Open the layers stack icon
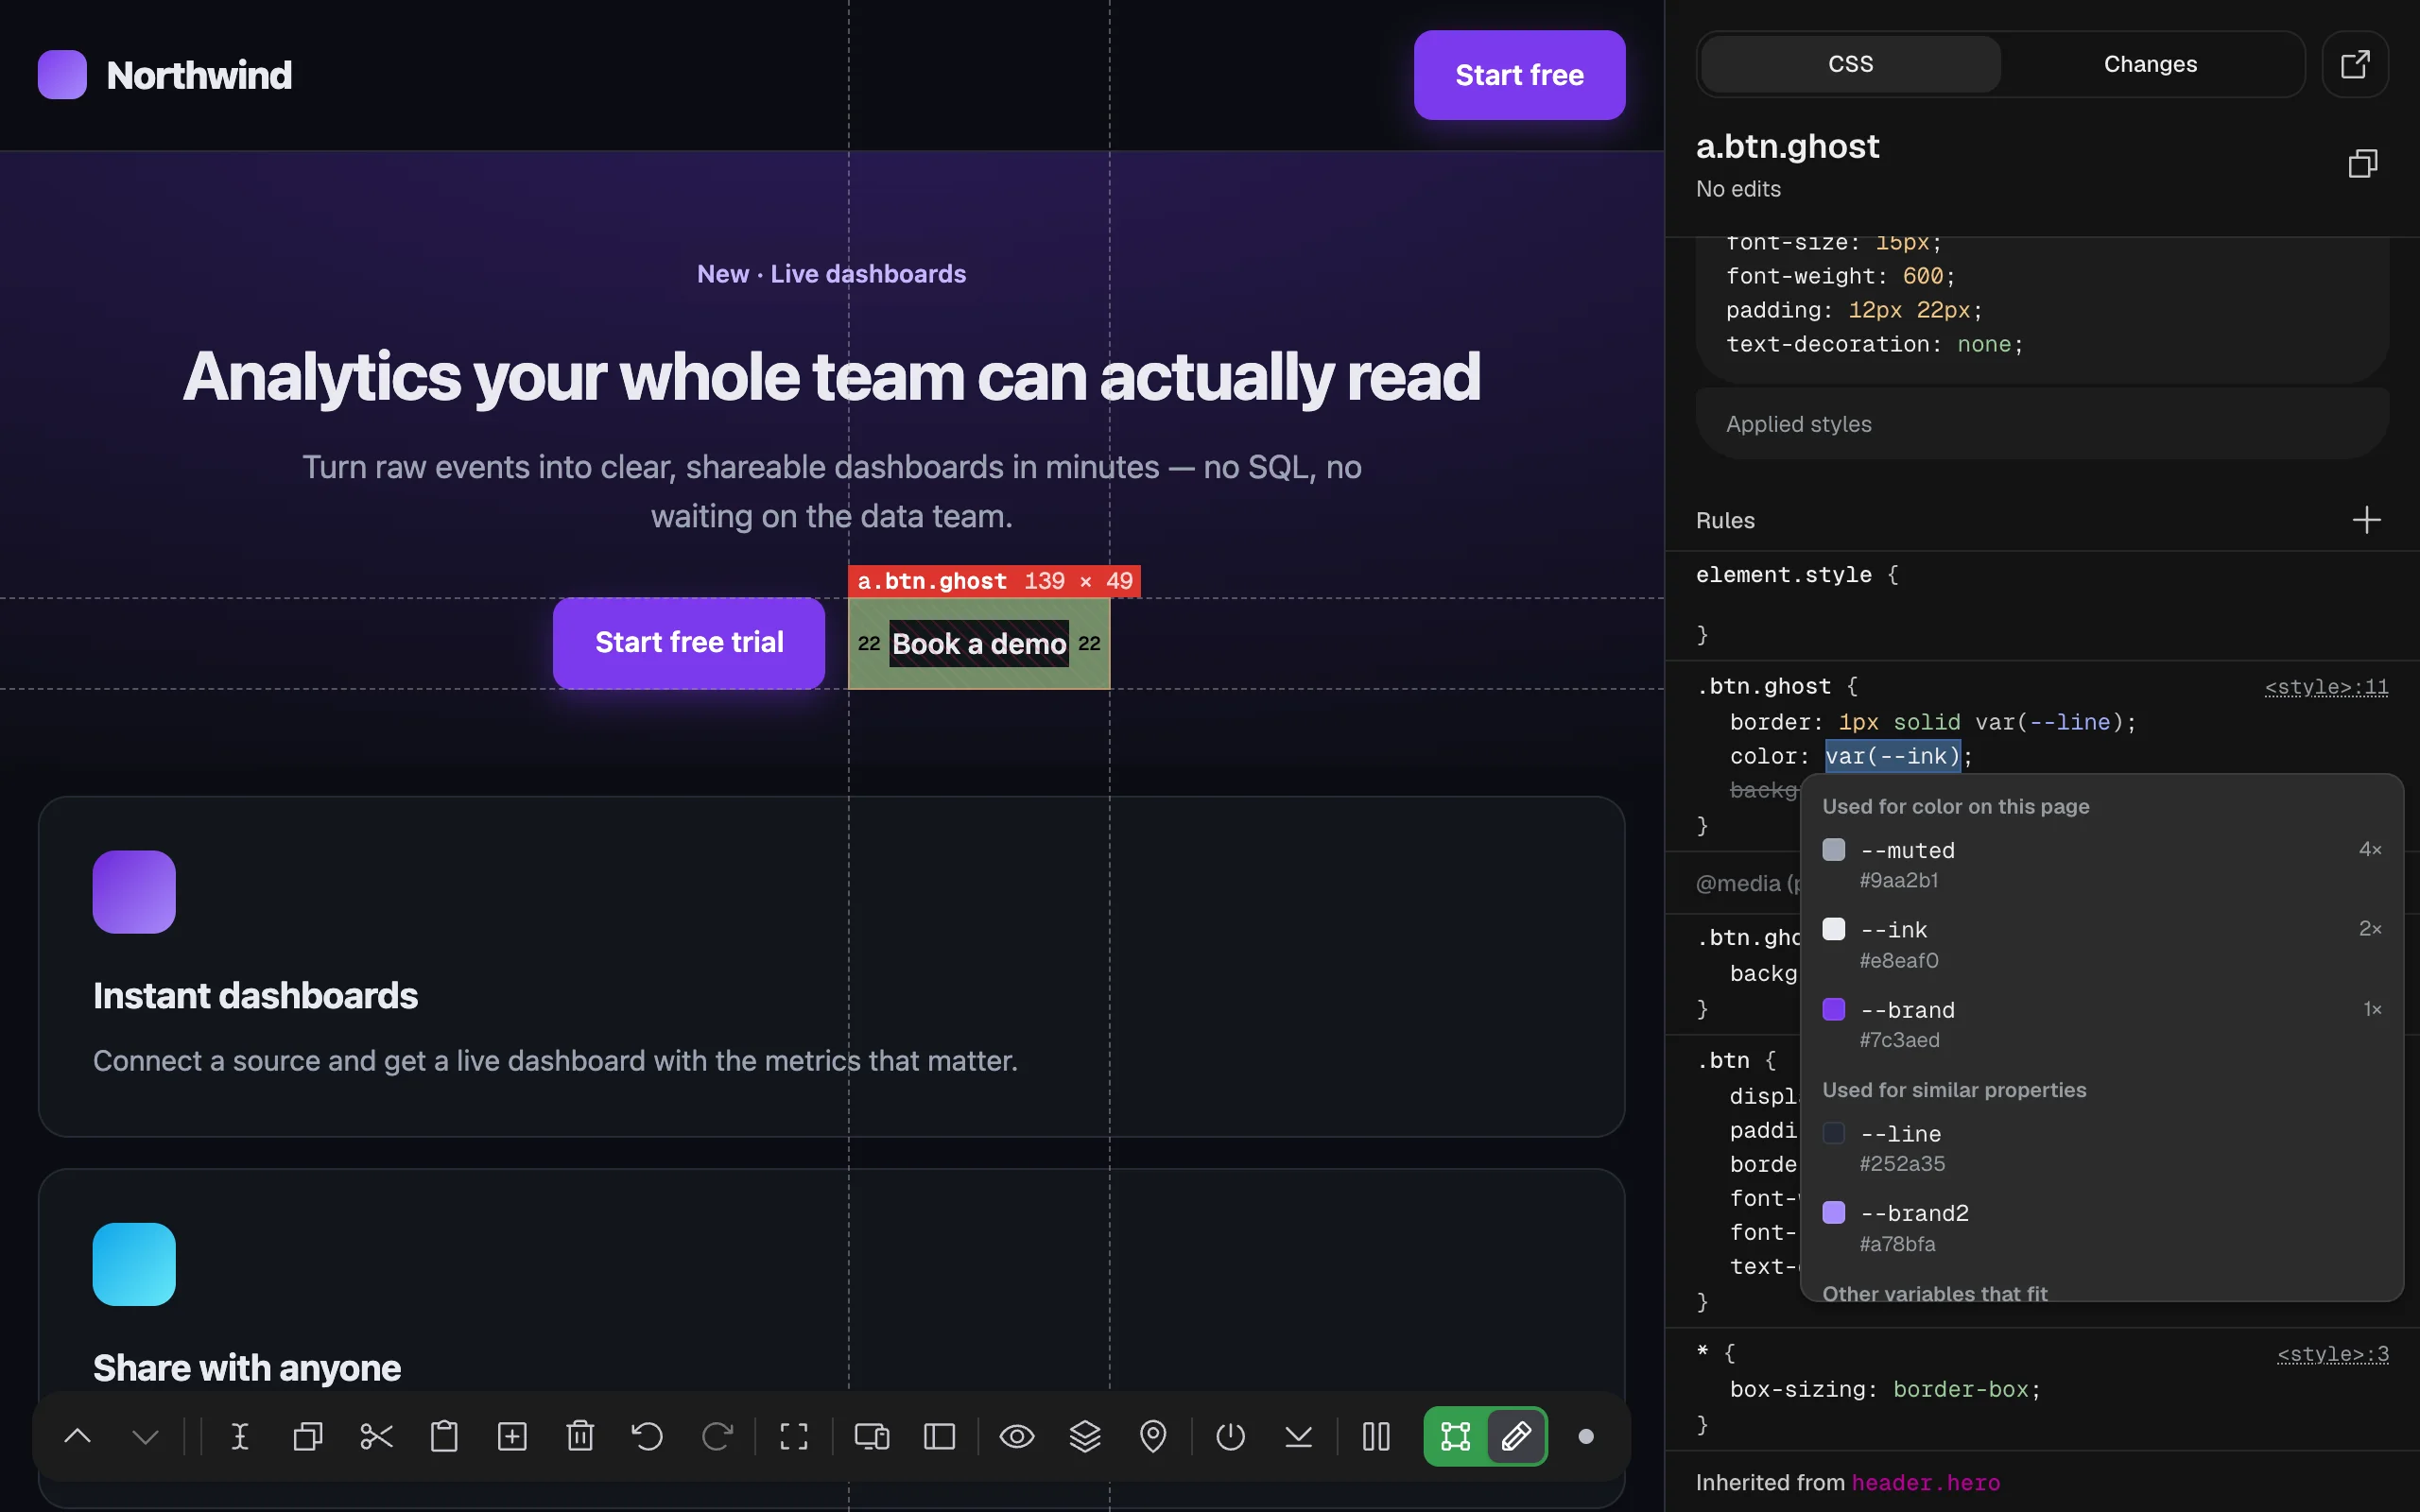The image size is (2420, 1512). (1085, 1437)
